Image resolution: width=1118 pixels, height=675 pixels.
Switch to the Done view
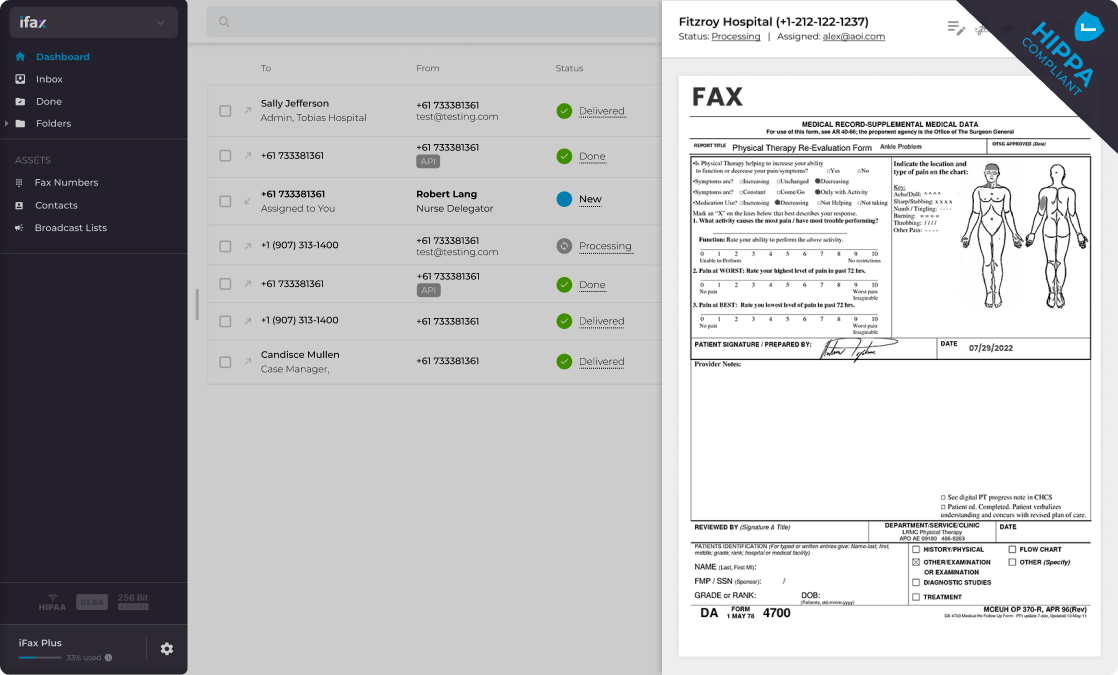pyautogui.click(x=47, y=101)
